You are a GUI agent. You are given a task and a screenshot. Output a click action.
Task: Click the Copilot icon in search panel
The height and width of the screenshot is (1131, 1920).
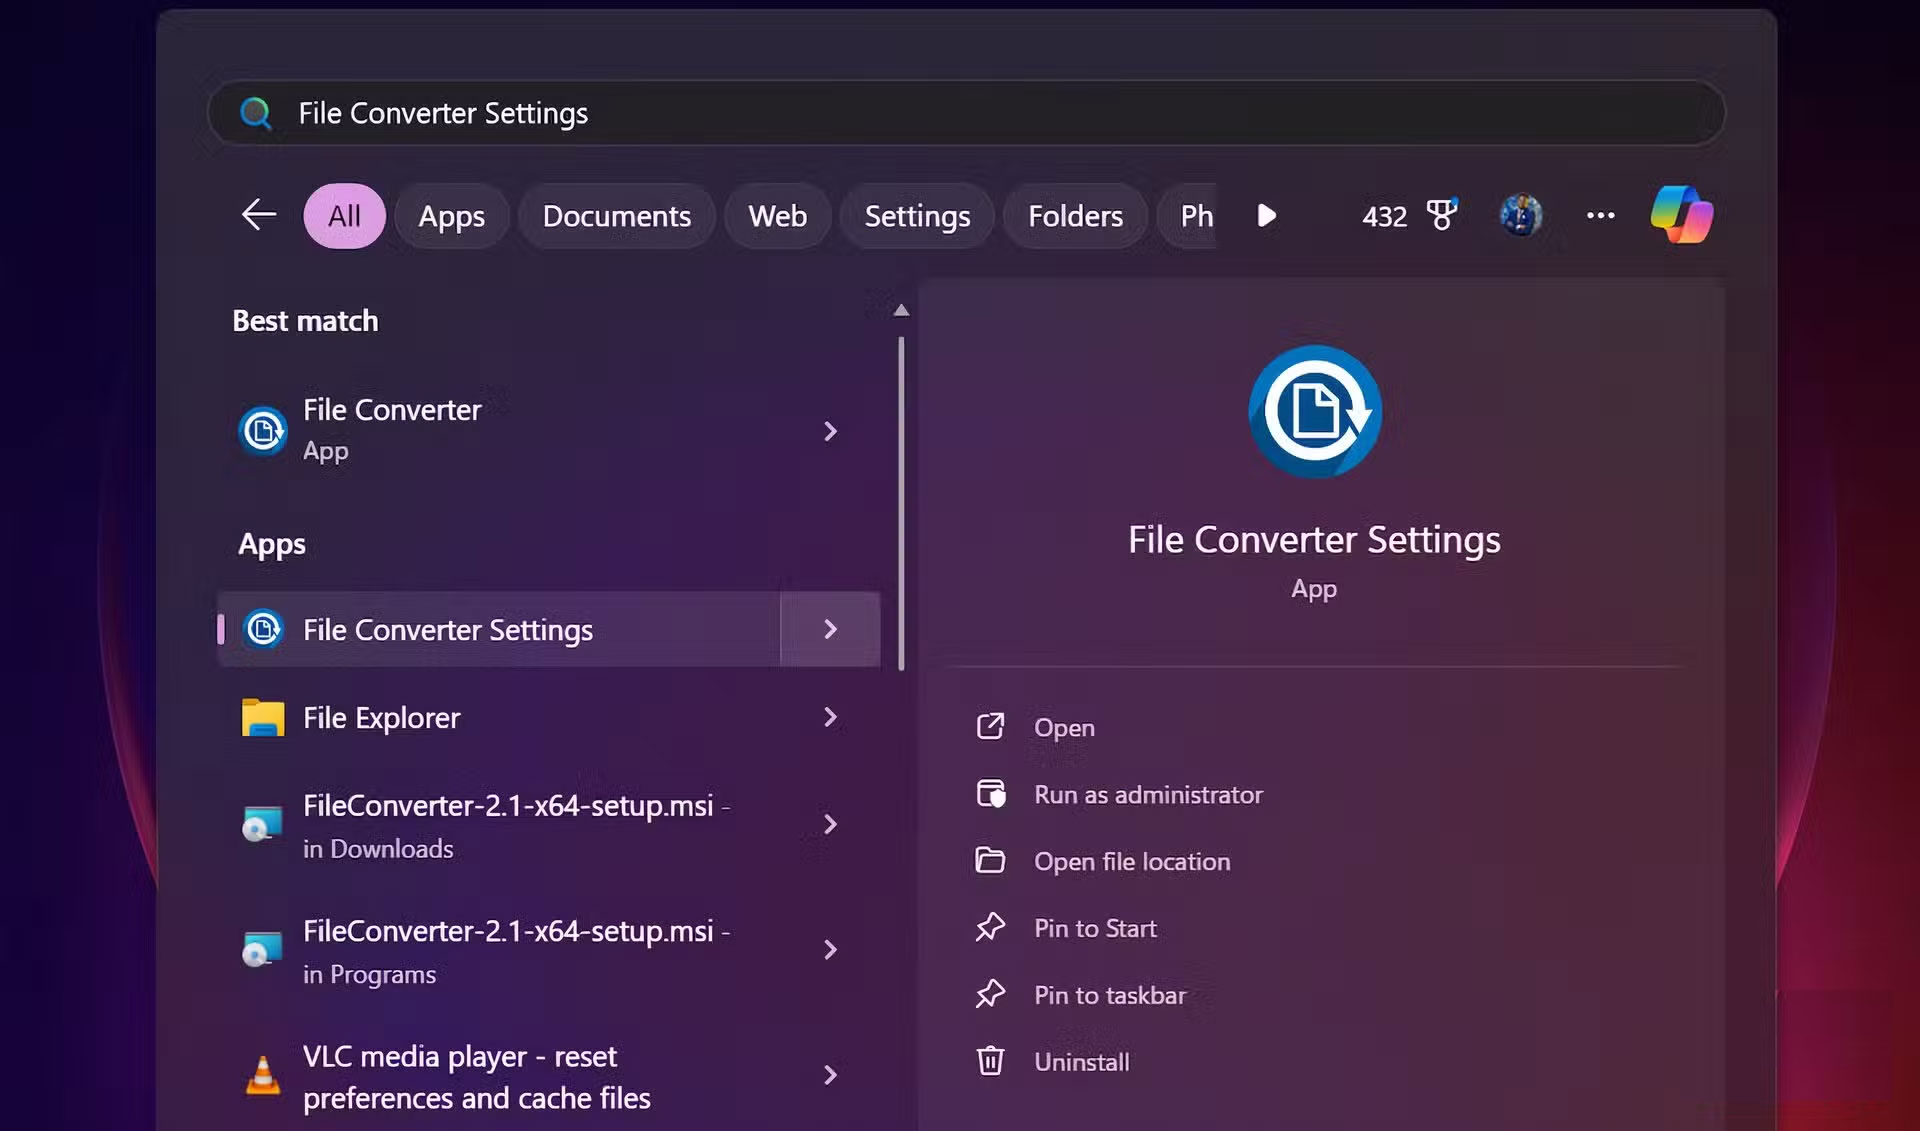[x=1681, y=215]
